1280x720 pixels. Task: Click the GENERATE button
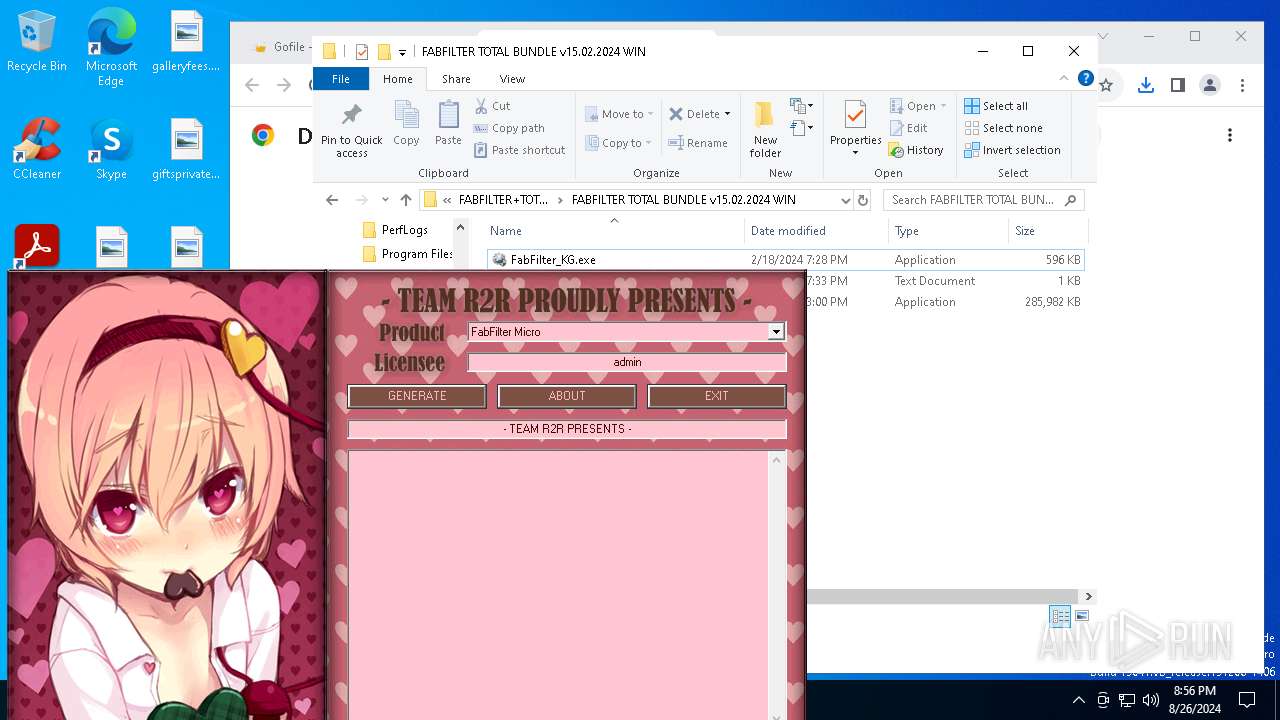tap(417, 396)
